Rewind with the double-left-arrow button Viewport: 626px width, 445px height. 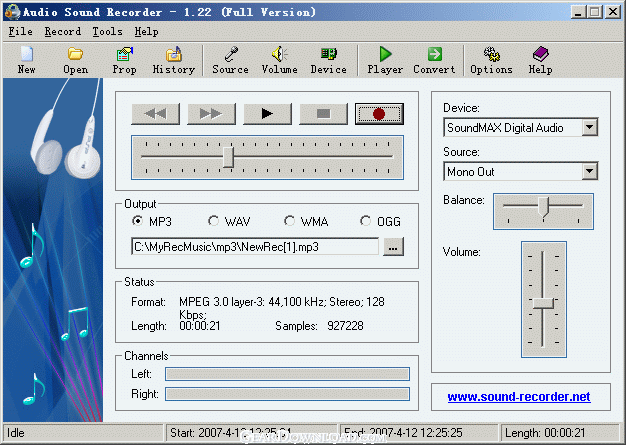pos(156,114)
